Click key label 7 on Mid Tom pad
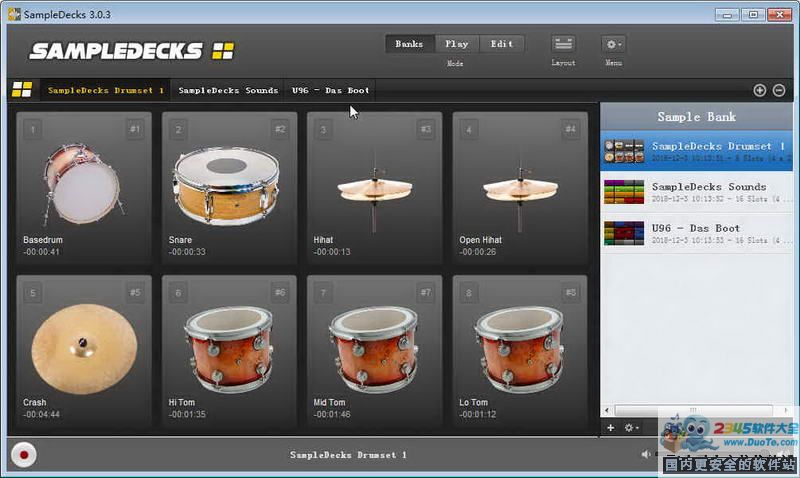800x478 pixels. [323, 293]
